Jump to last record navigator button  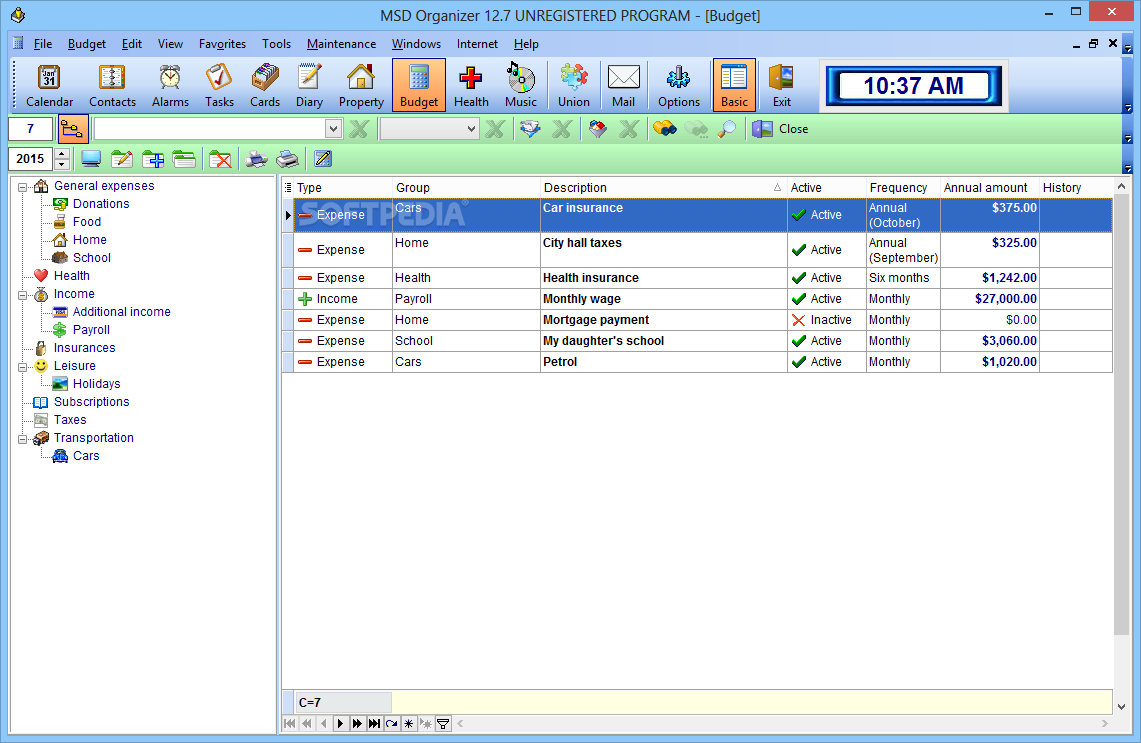pos(374,723)
